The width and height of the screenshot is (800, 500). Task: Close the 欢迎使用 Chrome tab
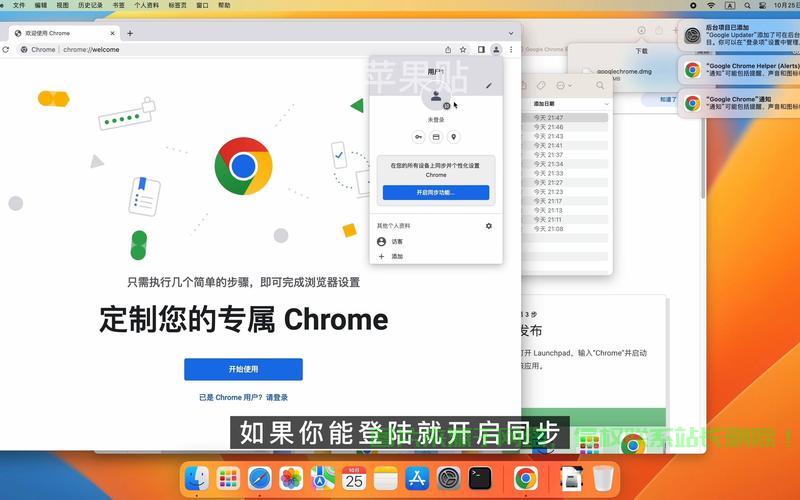[112, 33]
